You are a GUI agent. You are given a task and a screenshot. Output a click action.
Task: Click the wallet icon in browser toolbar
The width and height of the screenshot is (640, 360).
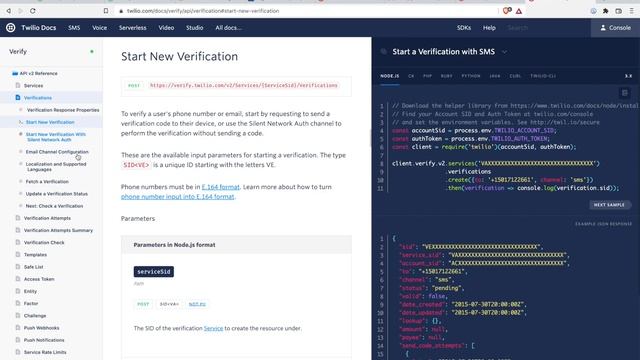coord(619,11)
